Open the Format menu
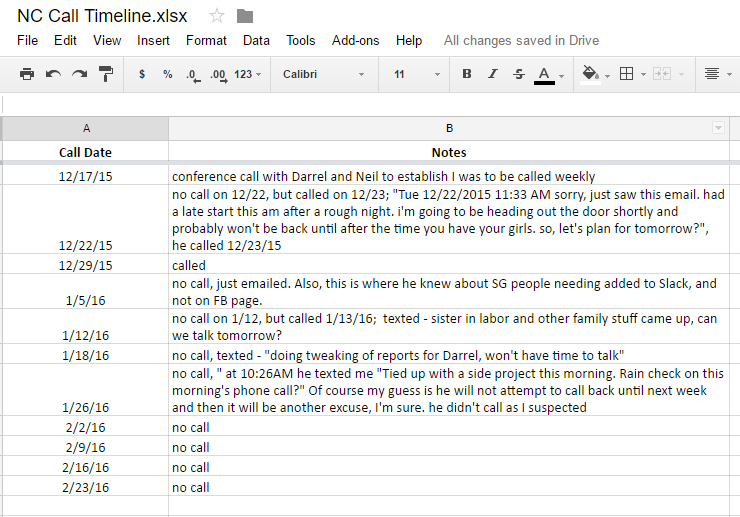 [206, 41]
